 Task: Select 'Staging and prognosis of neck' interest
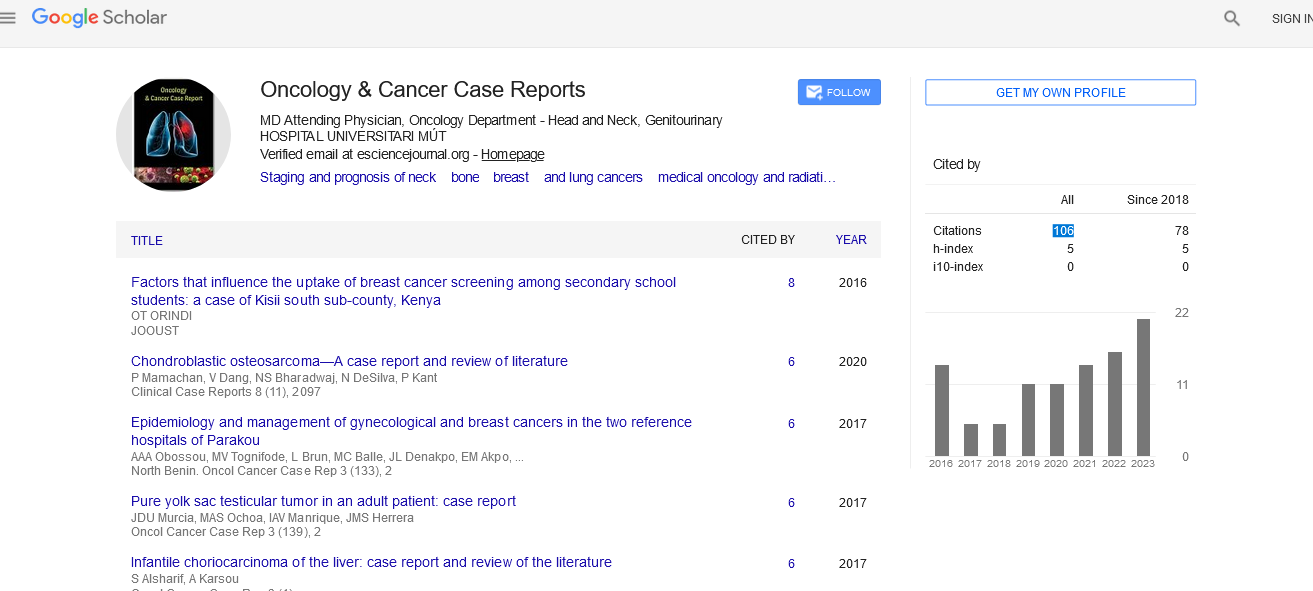pyautogui.click(x=348, y=177)
